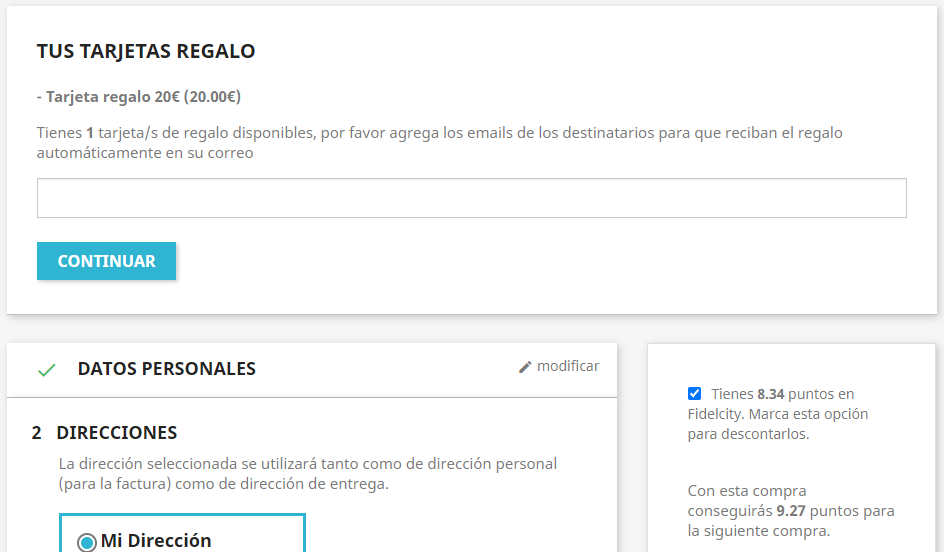Screen dimensions: 944x552
Task: Click the delivery address explanation paragraph
Action: click(x=307, y=474)
